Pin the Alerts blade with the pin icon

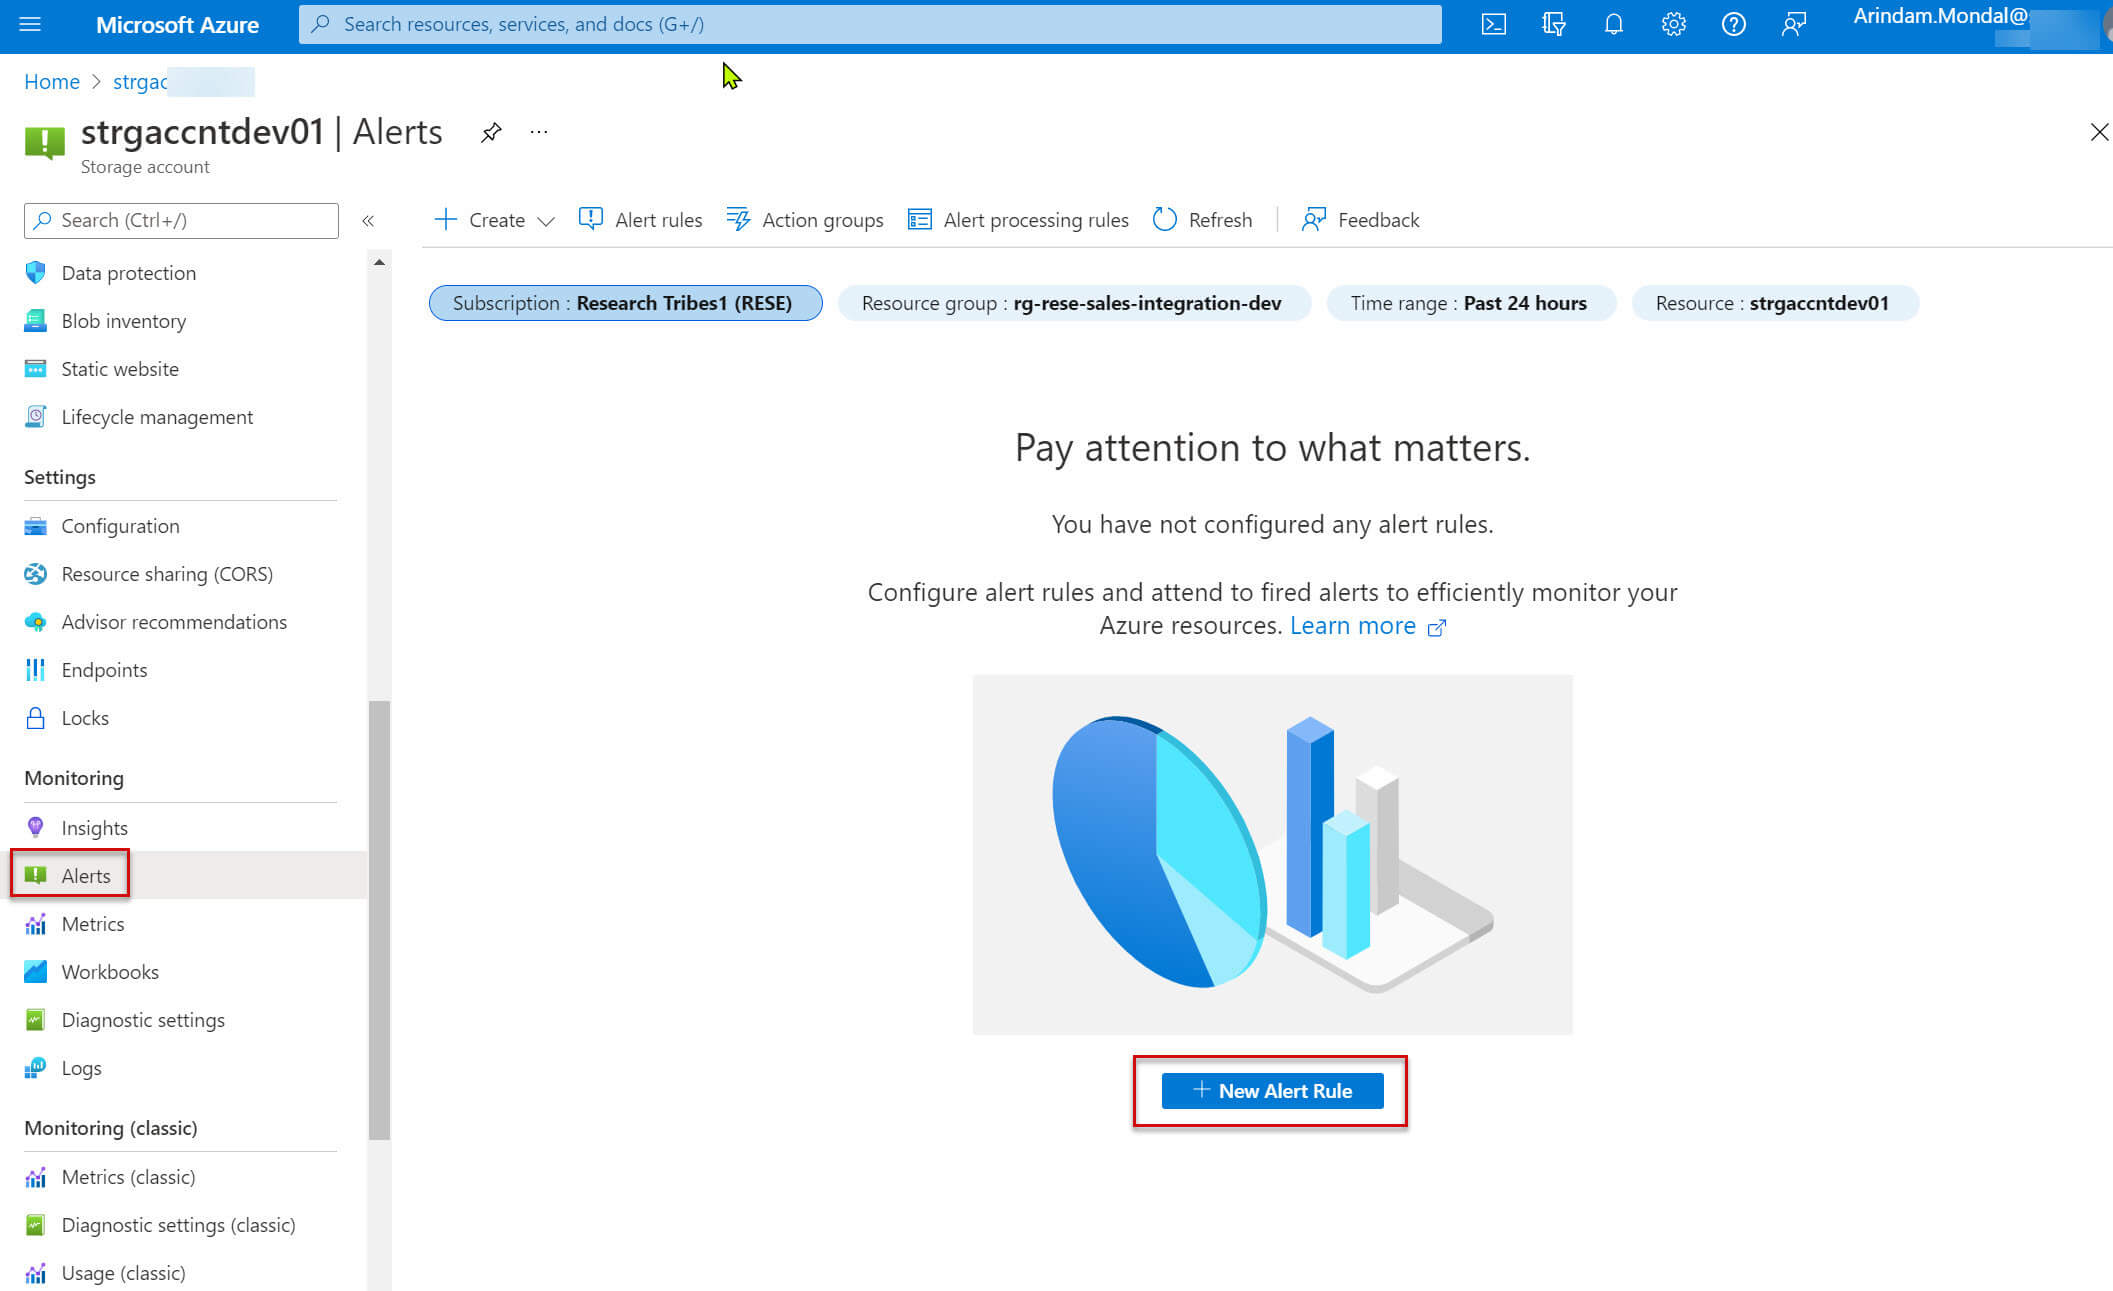point(490,132)
